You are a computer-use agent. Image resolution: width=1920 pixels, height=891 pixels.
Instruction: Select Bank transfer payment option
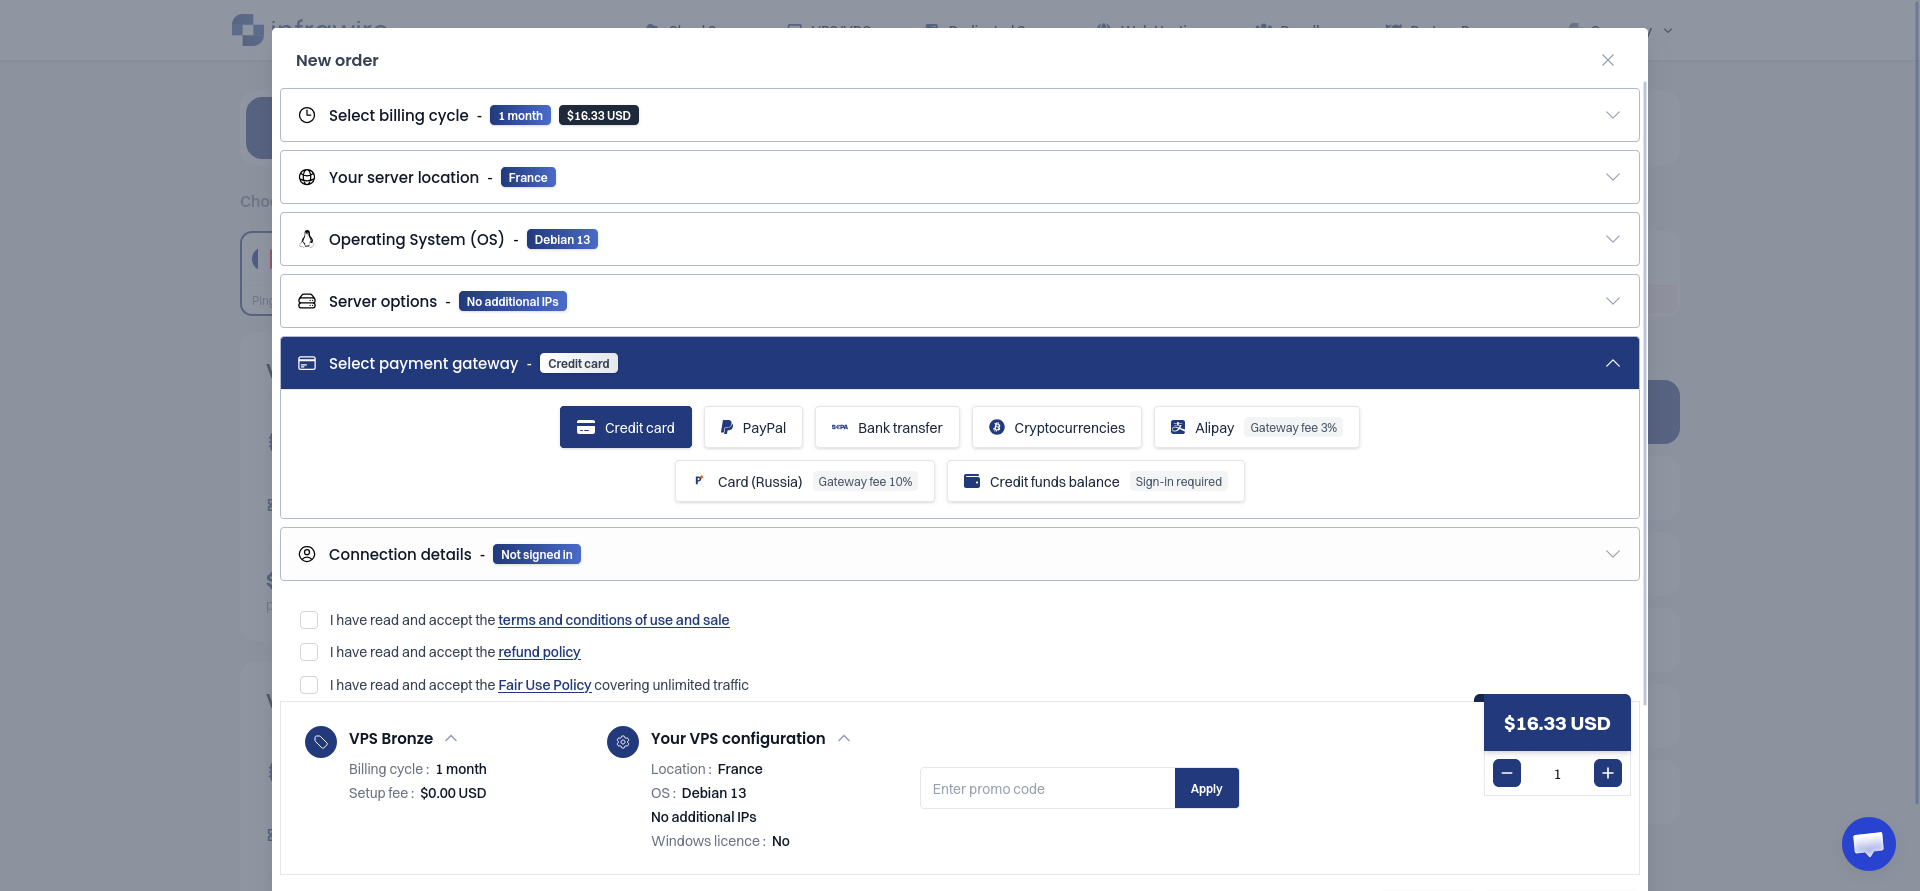[887, 427]
